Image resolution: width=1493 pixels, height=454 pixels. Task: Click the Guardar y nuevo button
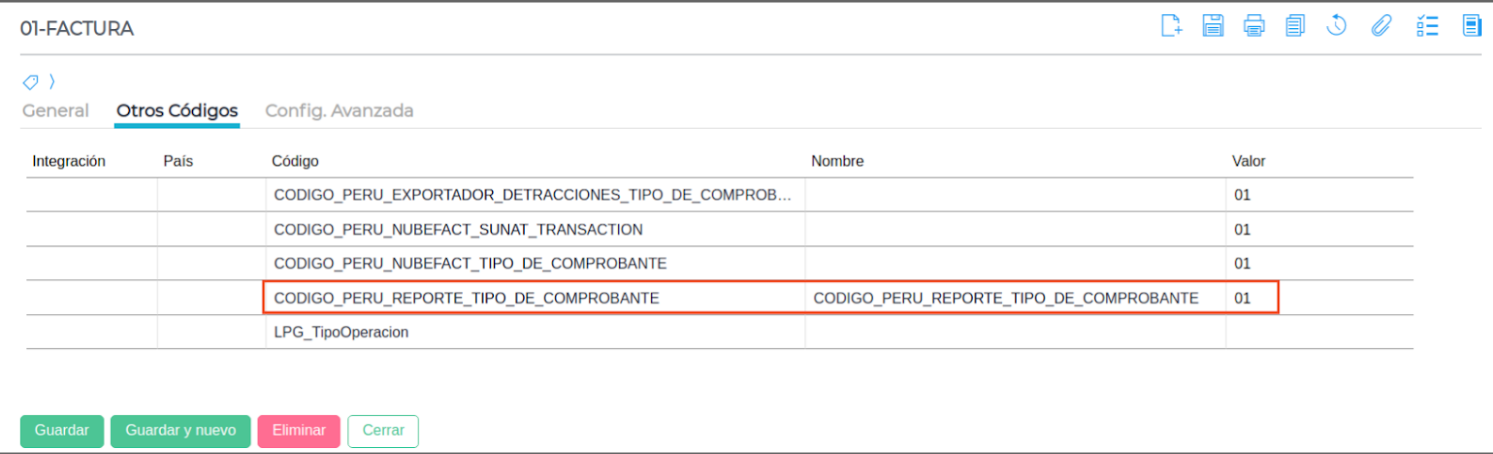[x=180, y=431]
